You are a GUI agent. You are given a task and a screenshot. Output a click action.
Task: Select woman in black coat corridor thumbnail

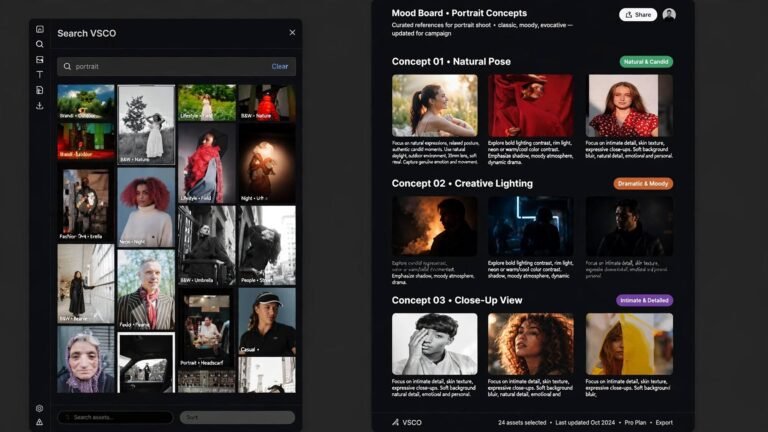[x=86, y=284]
